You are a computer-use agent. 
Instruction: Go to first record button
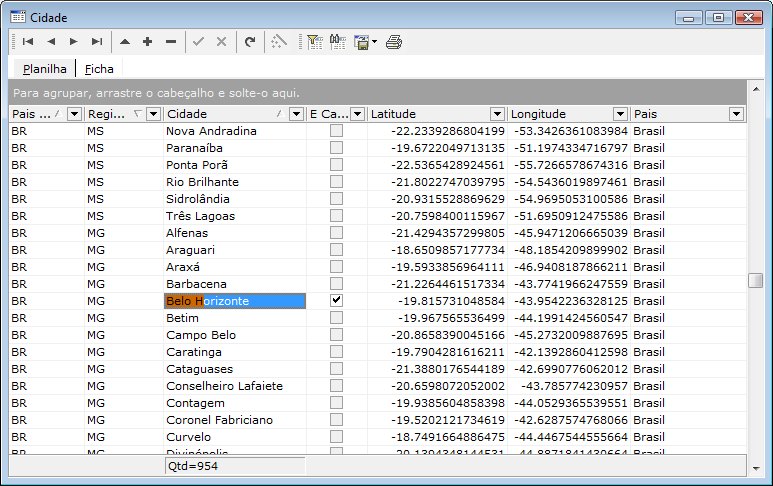(x=28, y=42)
